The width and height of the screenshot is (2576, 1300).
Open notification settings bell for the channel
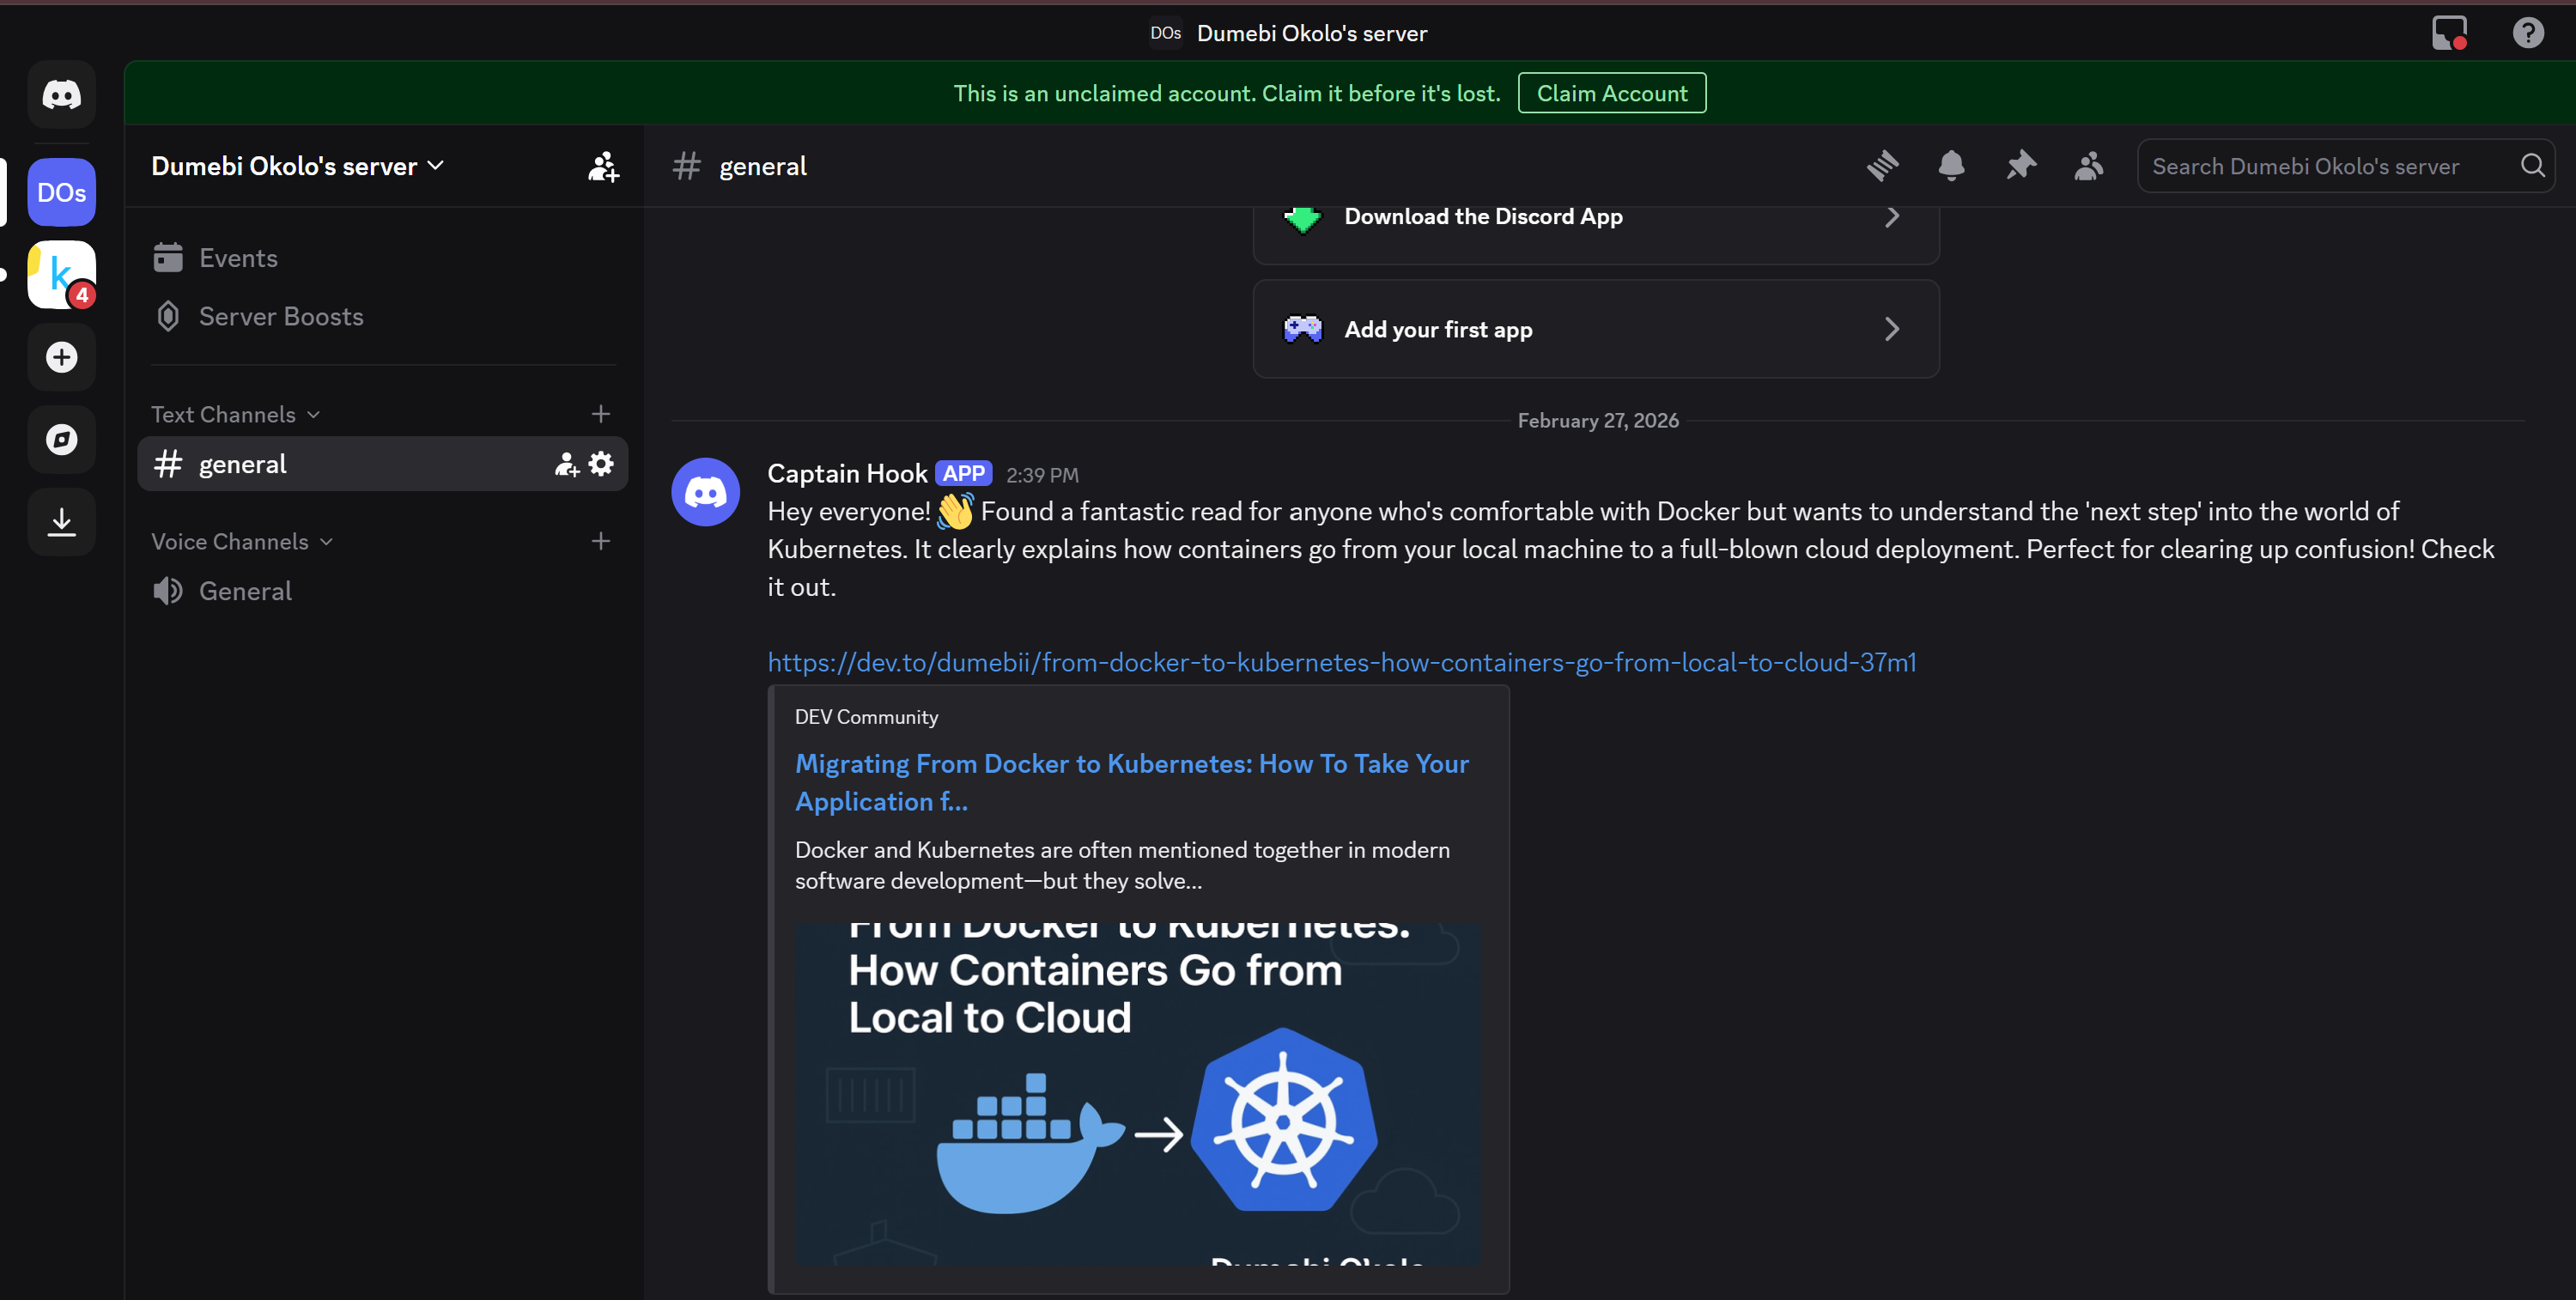1951,166
